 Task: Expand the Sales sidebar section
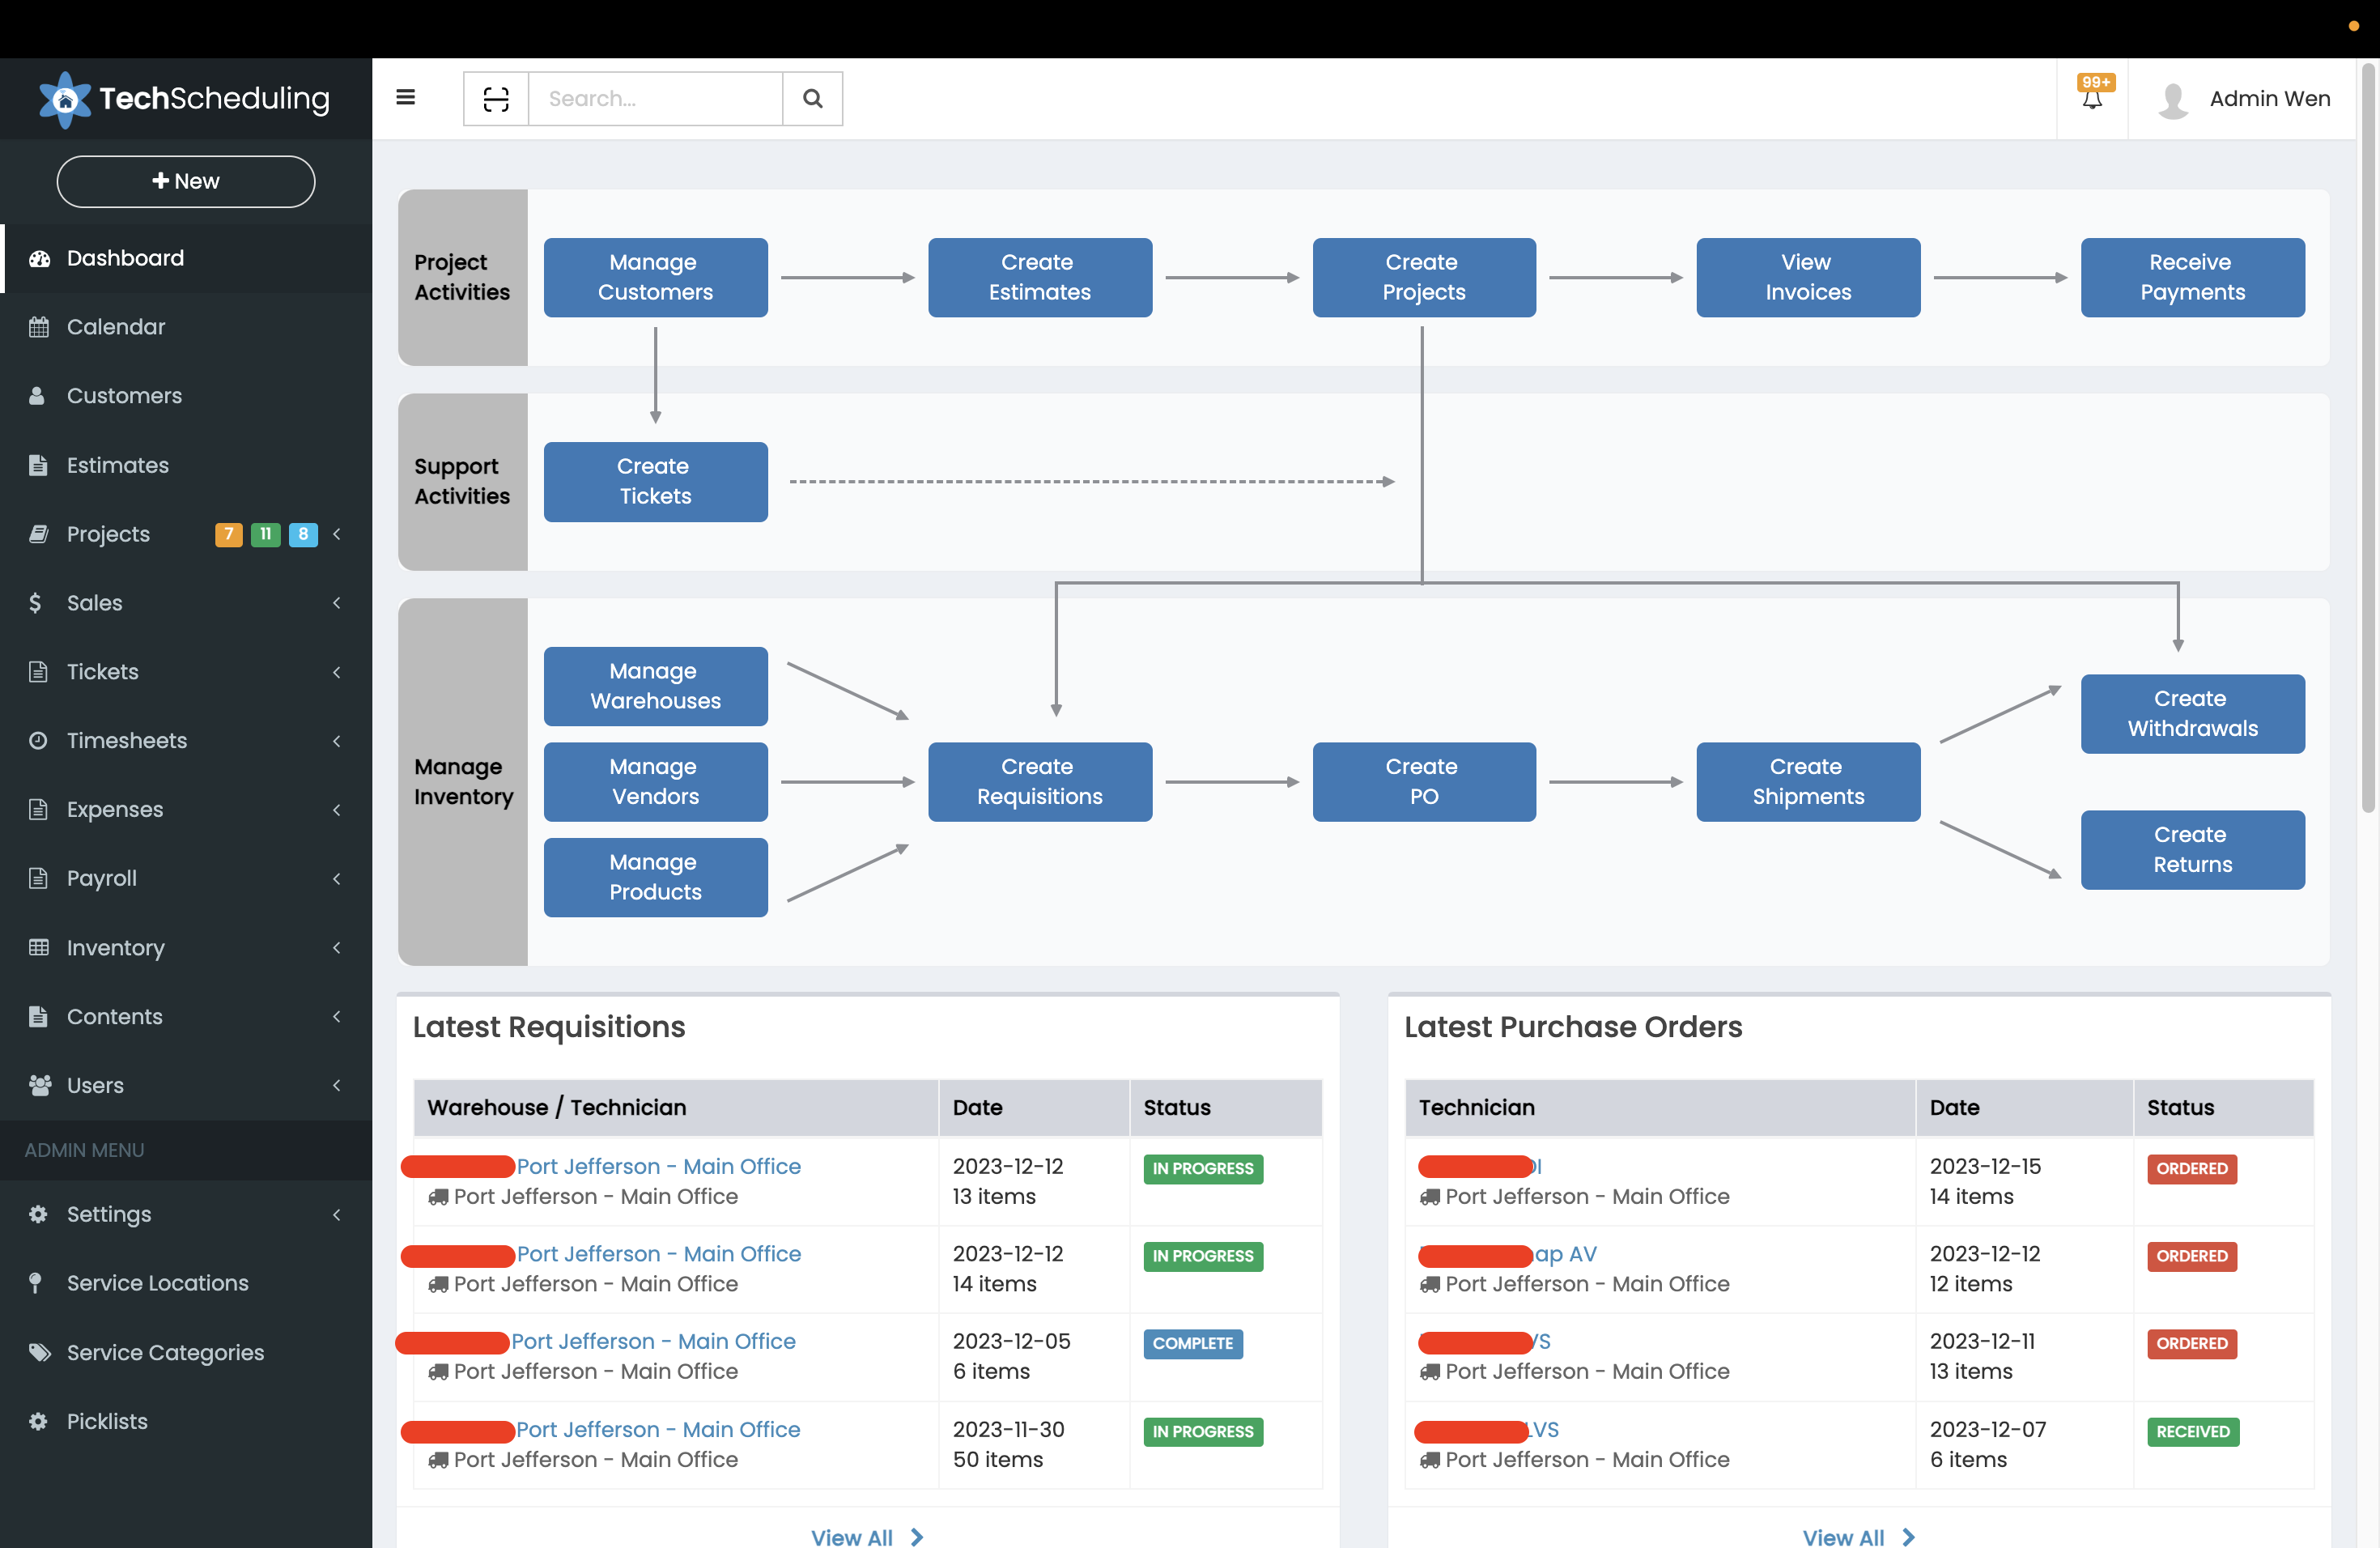337,603
